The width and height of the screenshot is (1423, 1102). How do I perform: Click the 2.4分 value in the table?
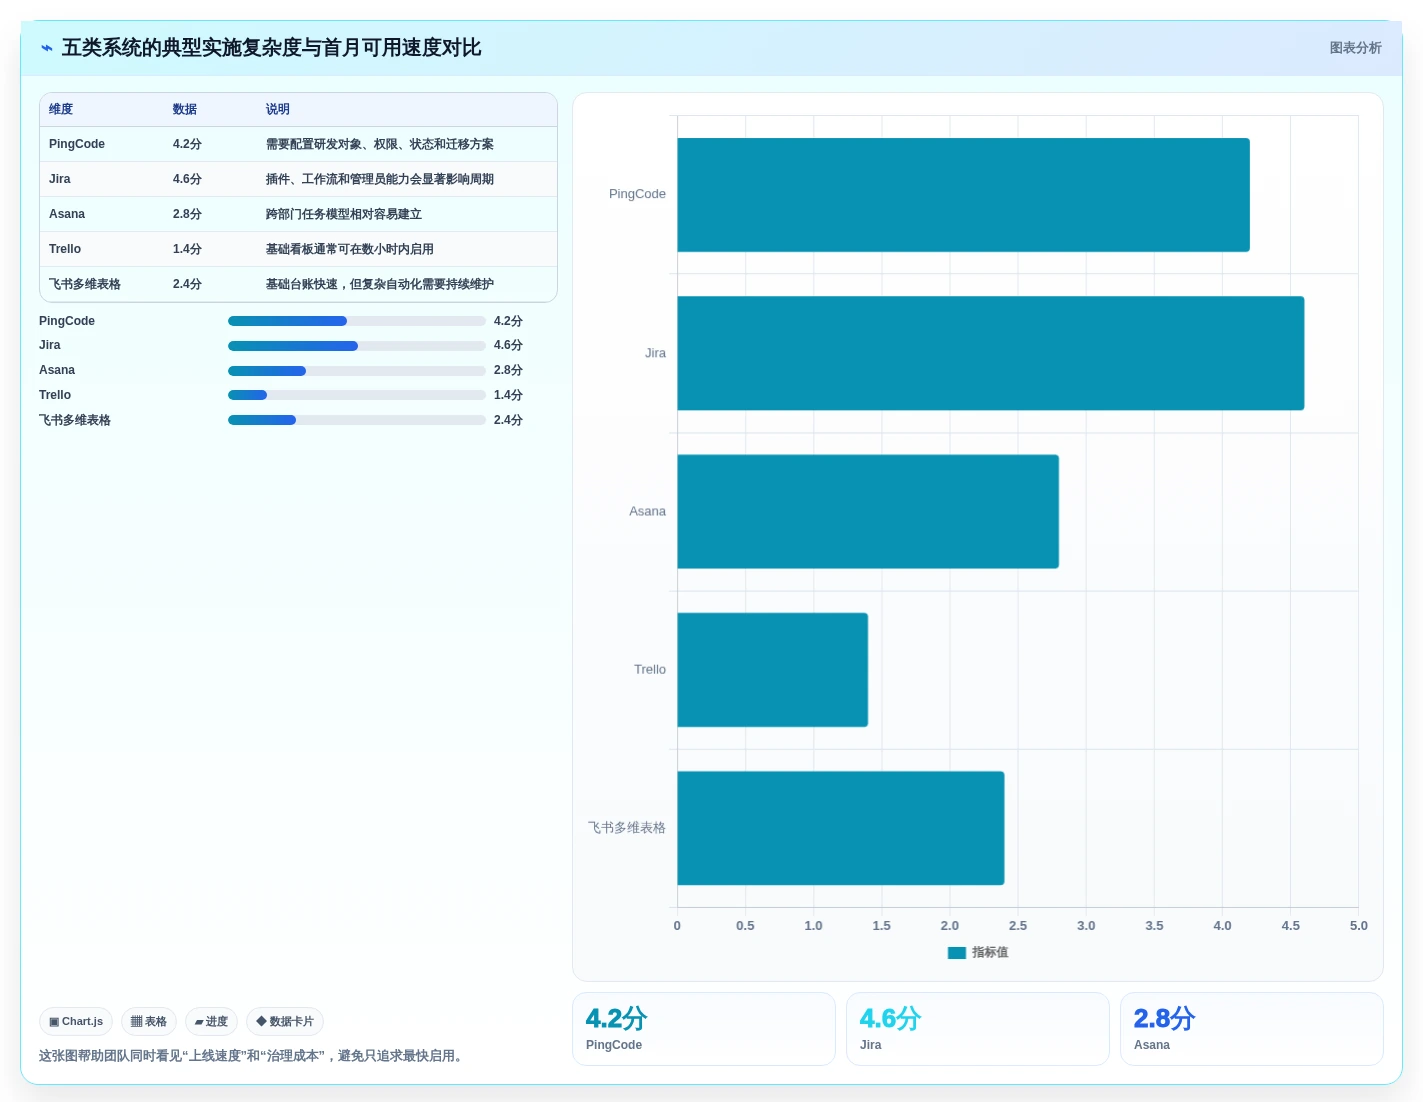pos(187,284)
